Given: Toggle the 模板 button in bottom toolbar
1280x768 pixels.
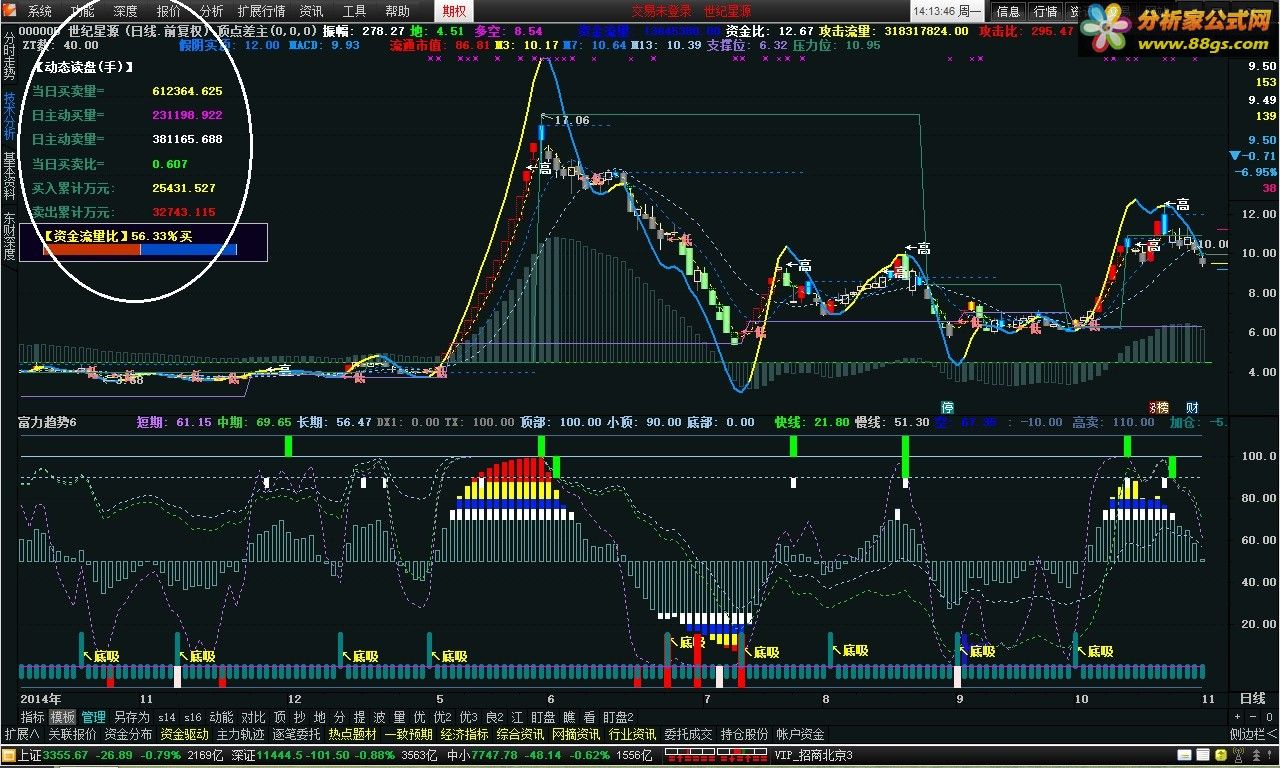Looking at the screenshot, I should [63, 717].
